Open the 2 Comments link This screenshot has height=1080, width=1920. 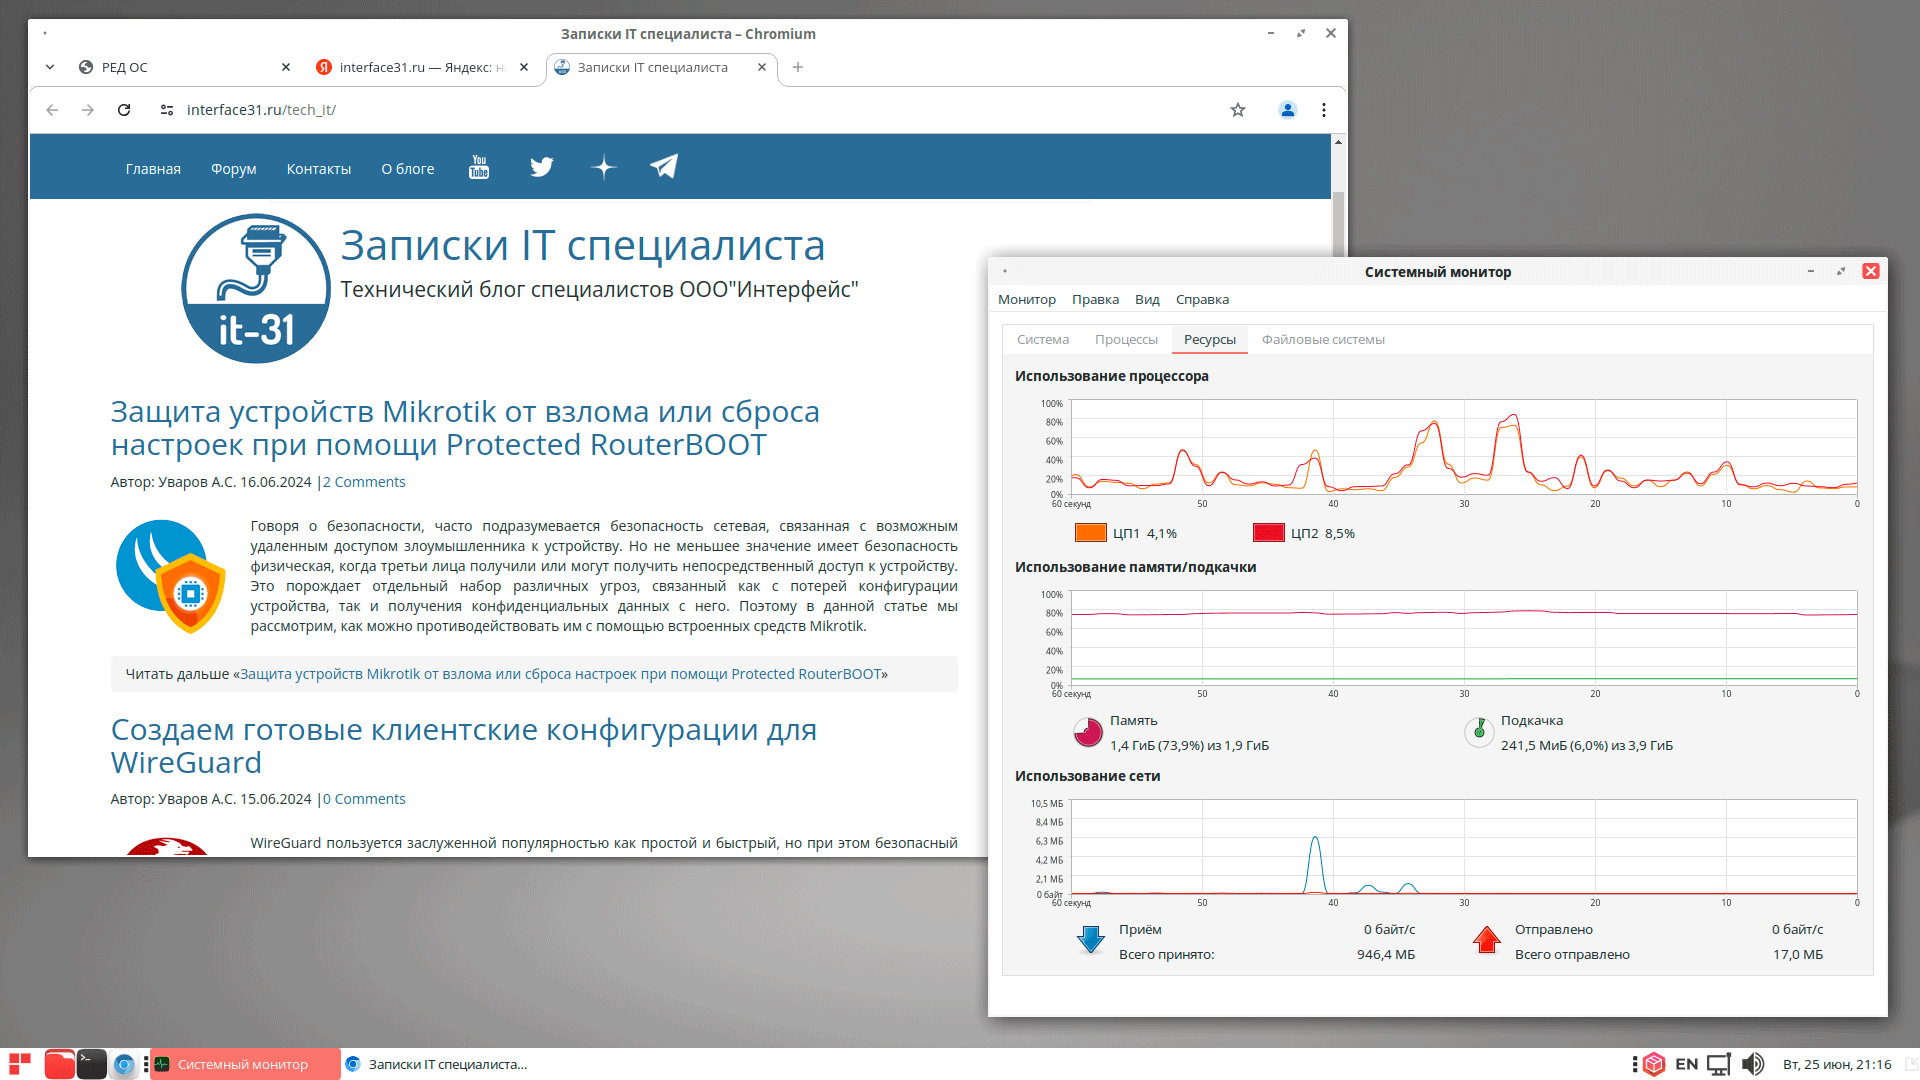(364, 482)
